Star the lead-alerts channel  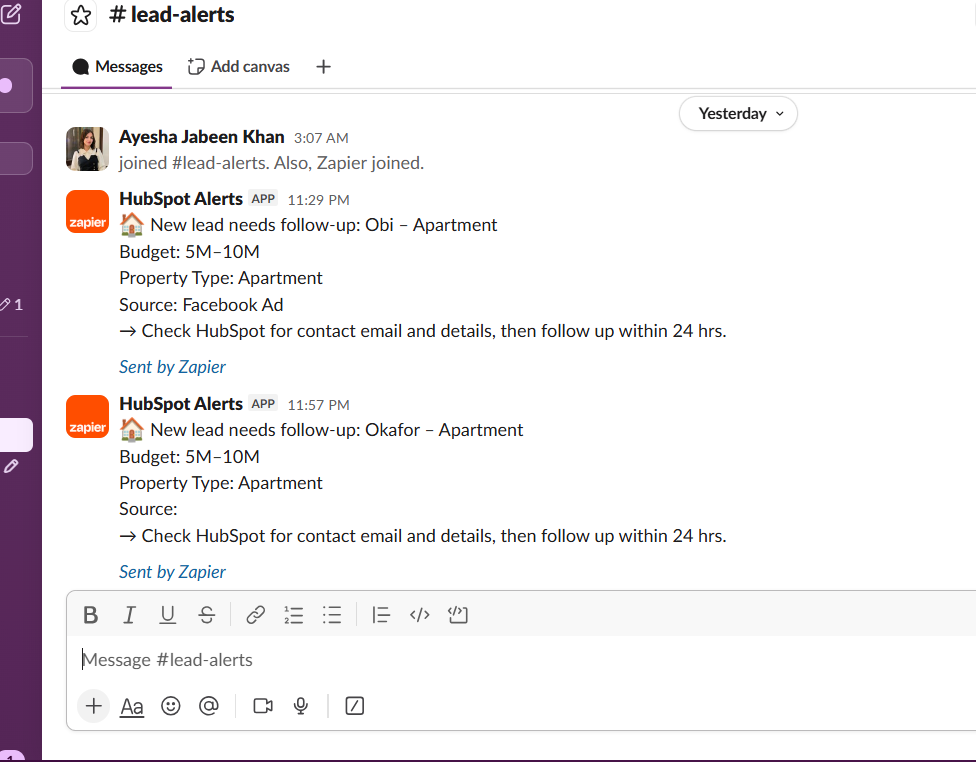tap(81, 15)
